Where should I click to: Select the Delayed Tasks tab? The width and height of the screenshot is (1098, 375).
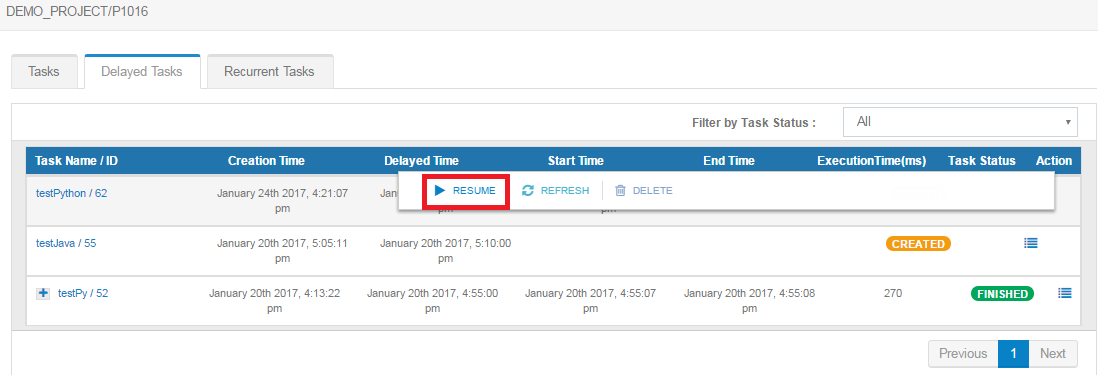tap(142, 71)
